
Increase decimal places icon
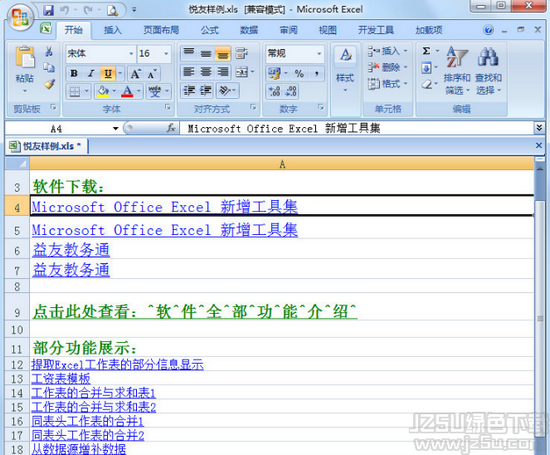274,92
